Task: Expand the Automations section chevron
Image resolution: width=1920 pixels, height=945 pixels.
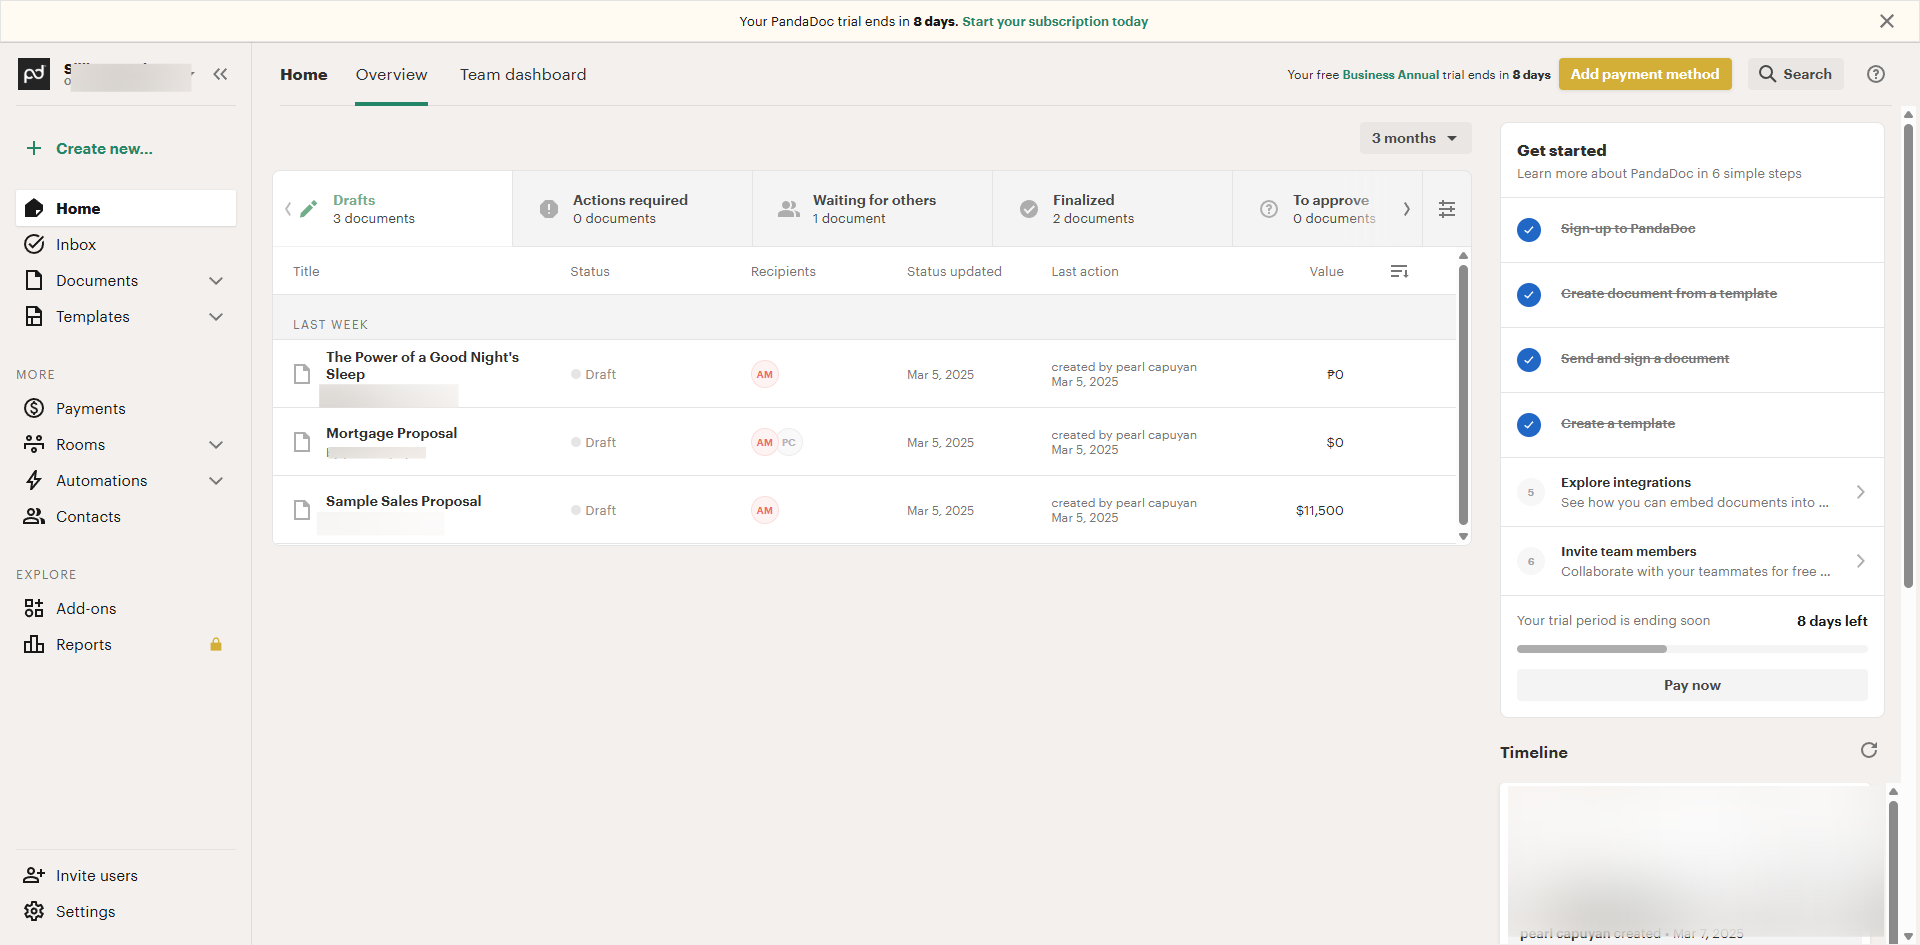Action: (x=216, y=481)
